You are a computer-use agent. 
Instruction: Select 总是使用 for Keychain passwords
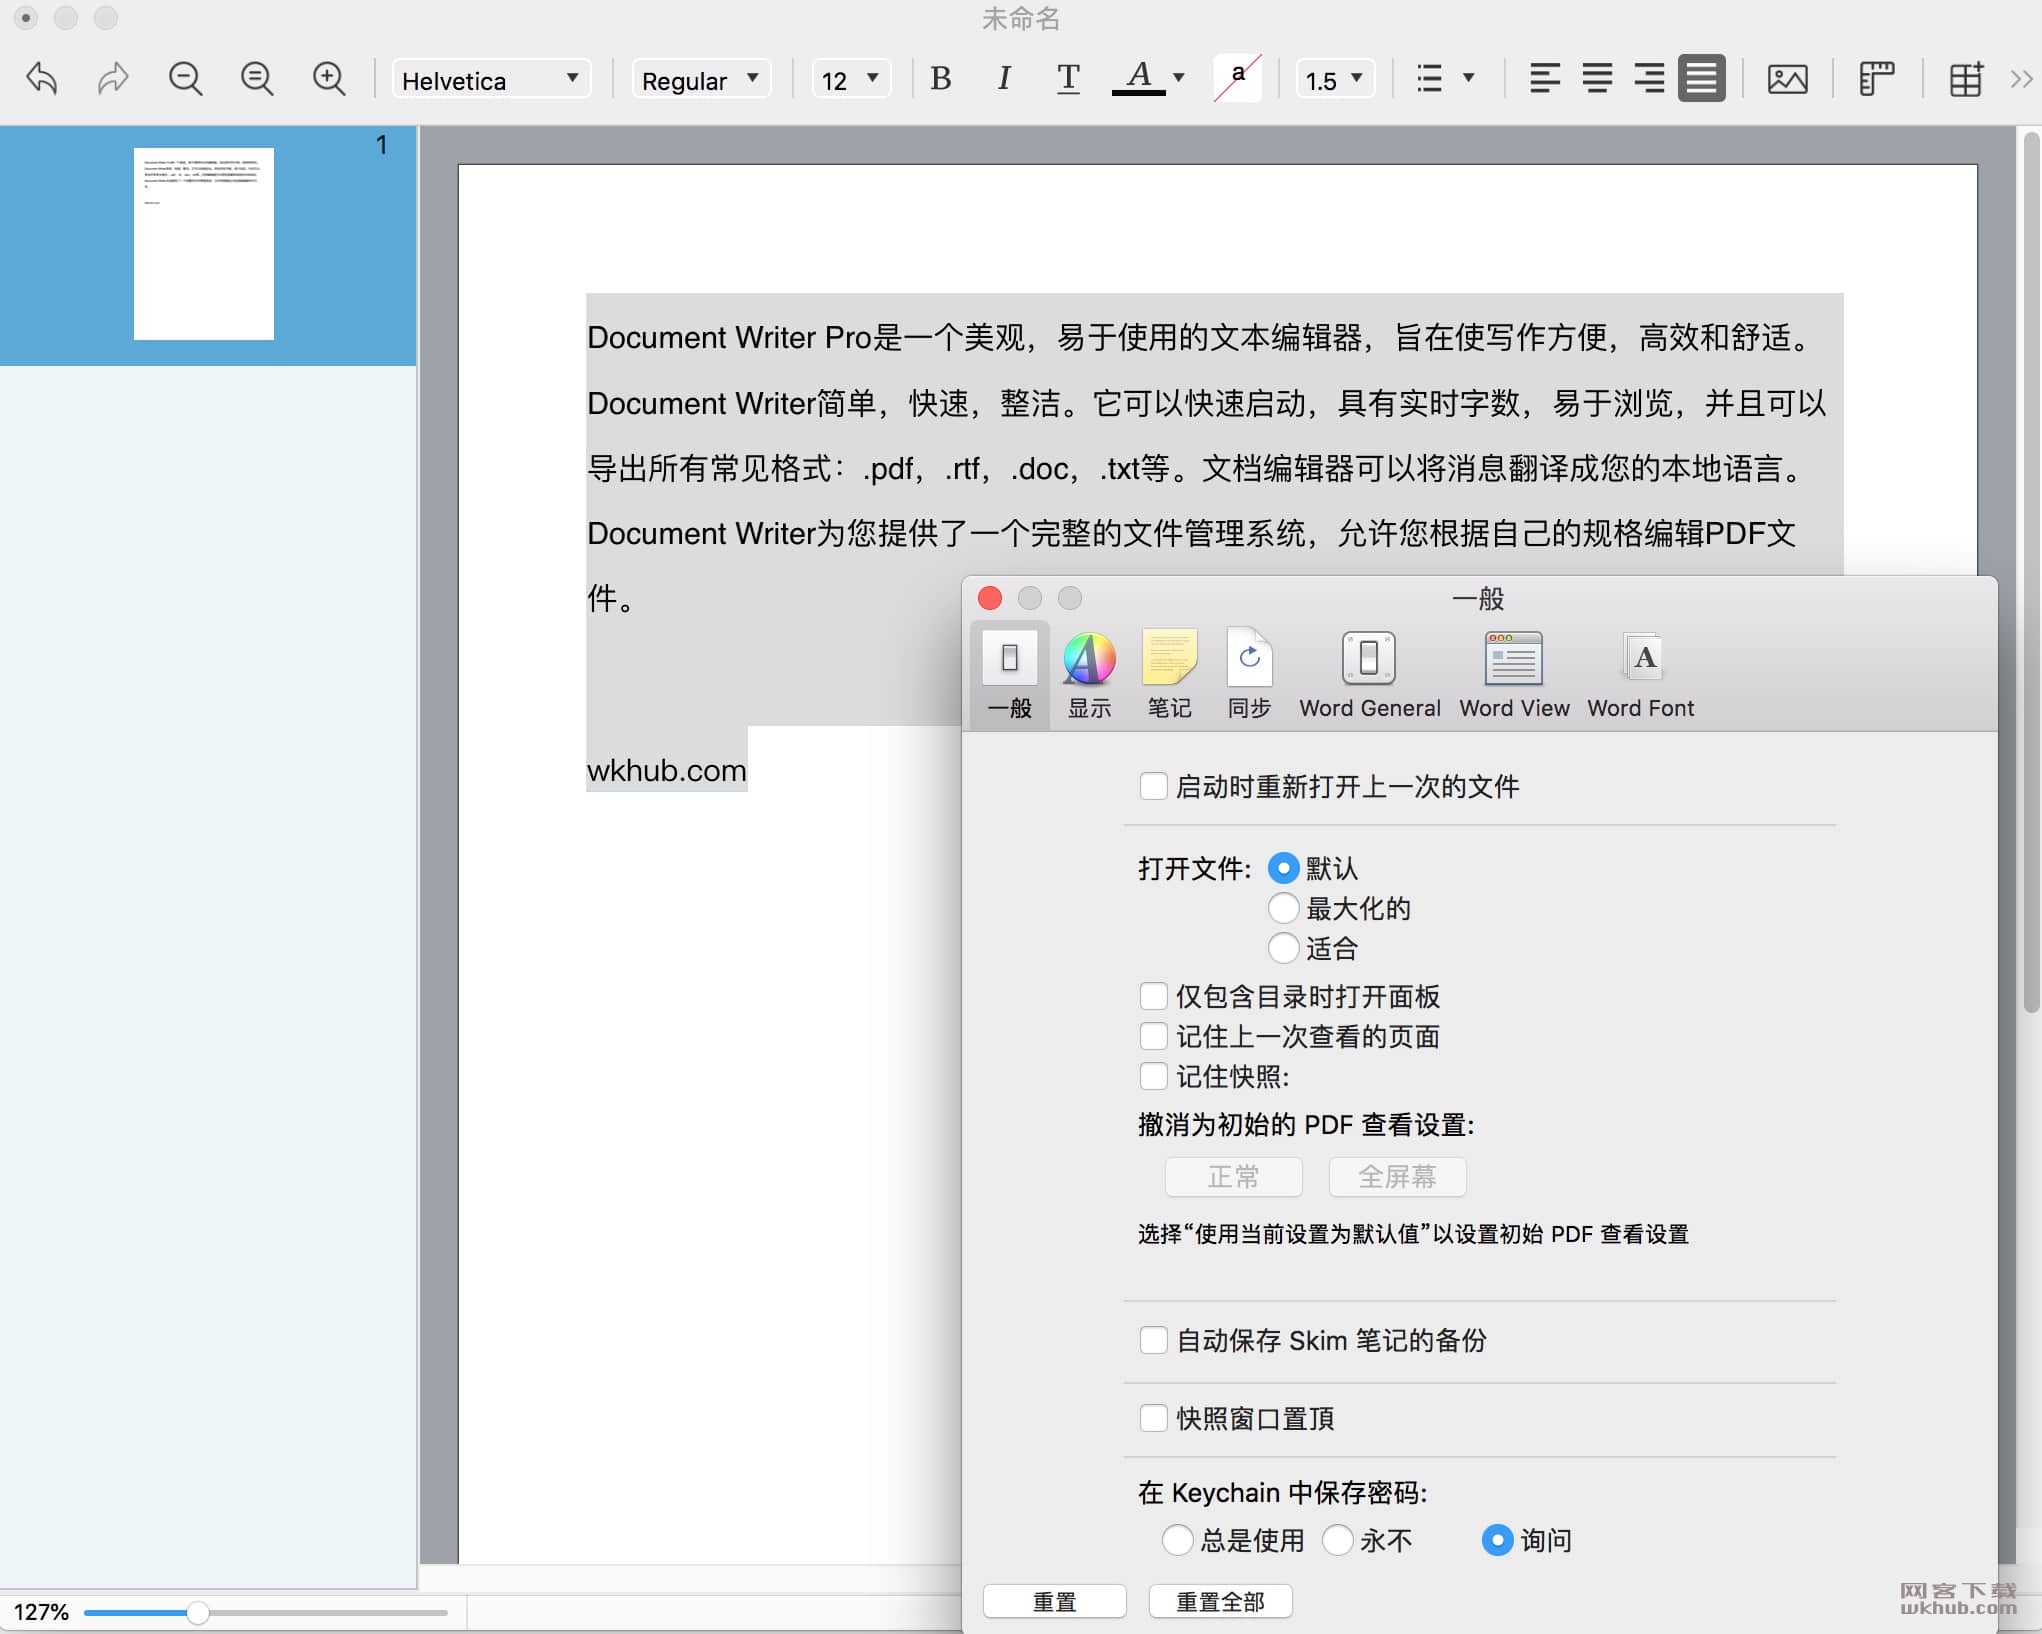[1177, 1540]
